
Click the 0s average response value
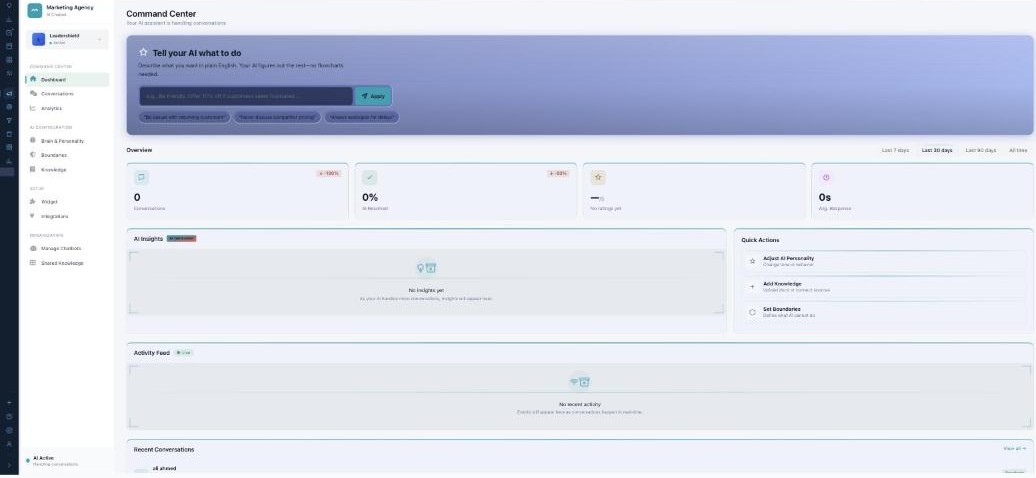[825, 197]
